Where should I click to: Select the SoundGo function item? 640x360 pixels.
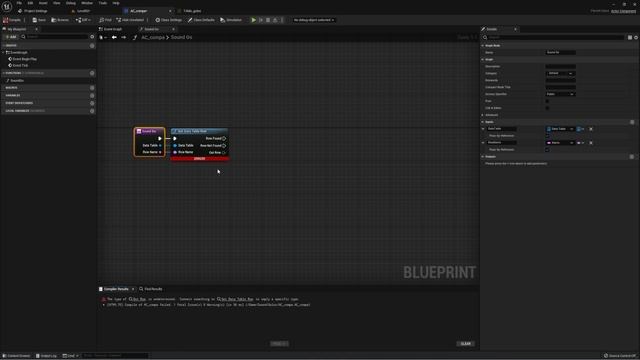click(x=17, y=80)
